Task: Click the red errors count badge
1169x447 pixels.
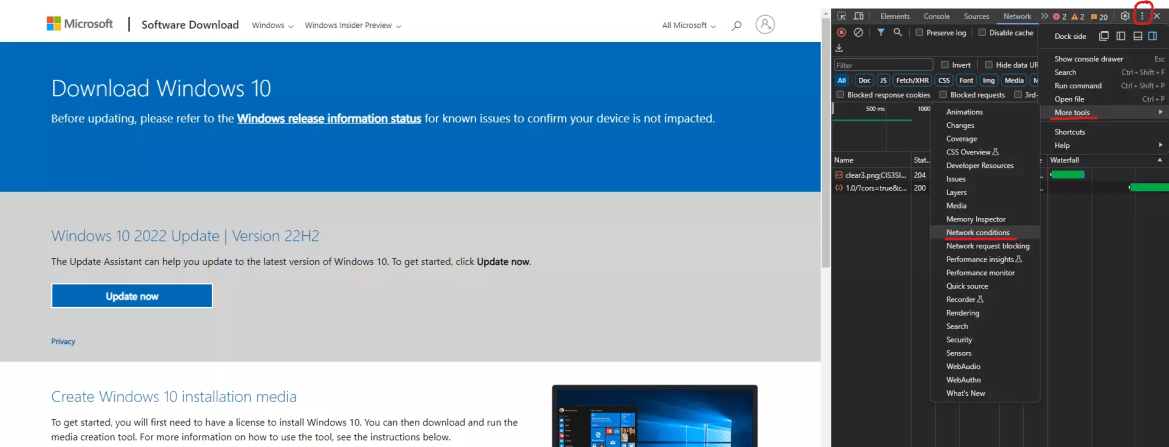Action: point(1059,16)
